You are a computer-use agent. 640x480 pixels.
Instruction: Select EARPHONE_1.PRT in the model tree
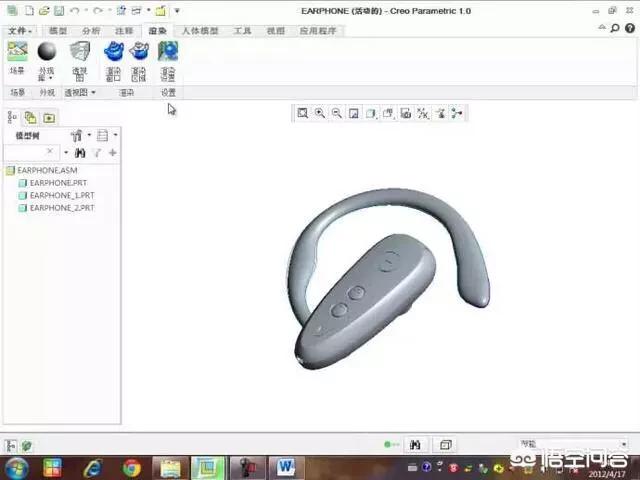(x=61, y=196)
